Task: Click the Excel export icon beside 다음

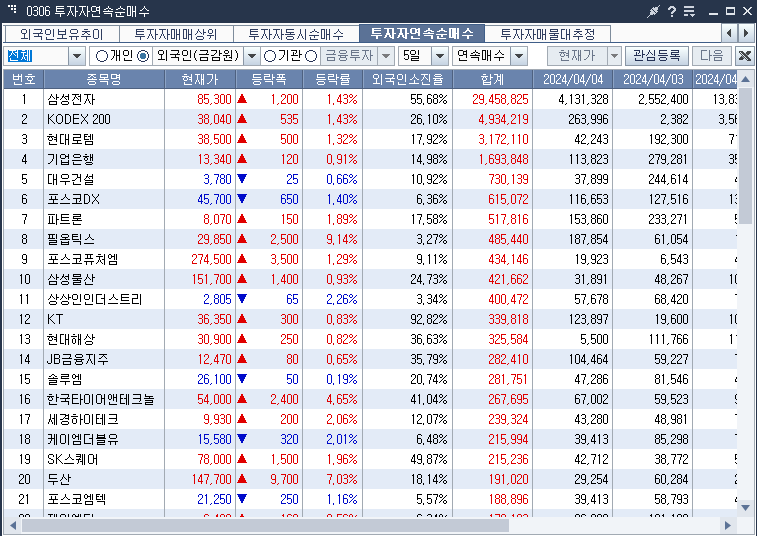Action: point(744,56)
